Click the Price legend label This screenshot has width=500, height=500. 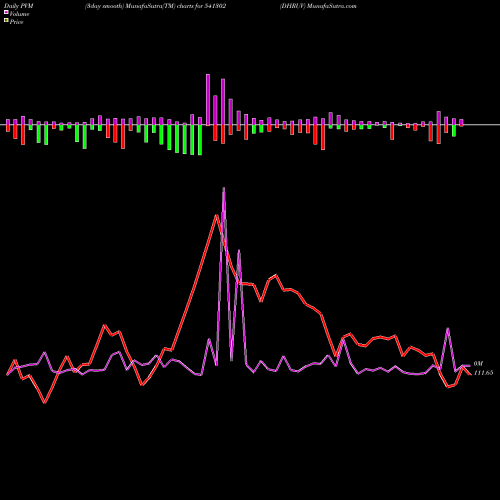pyautogui.click(x=16, y=22)
